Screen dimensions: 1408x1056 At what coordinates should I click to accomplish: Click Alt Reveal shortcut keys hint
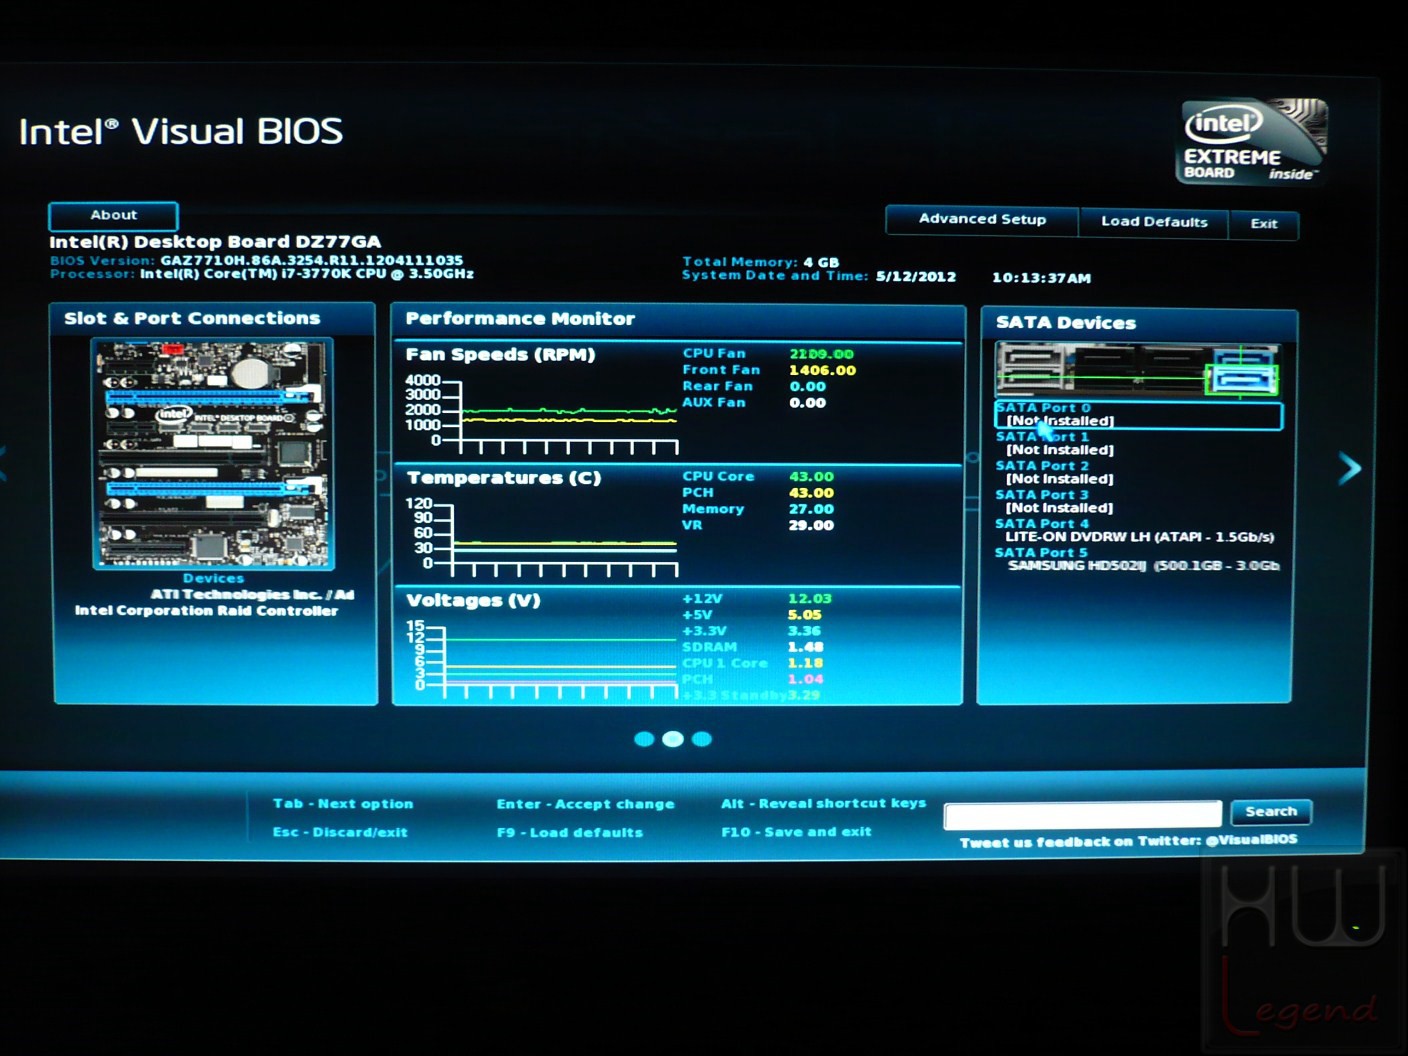pyautogui.click(x=824, y=803)
